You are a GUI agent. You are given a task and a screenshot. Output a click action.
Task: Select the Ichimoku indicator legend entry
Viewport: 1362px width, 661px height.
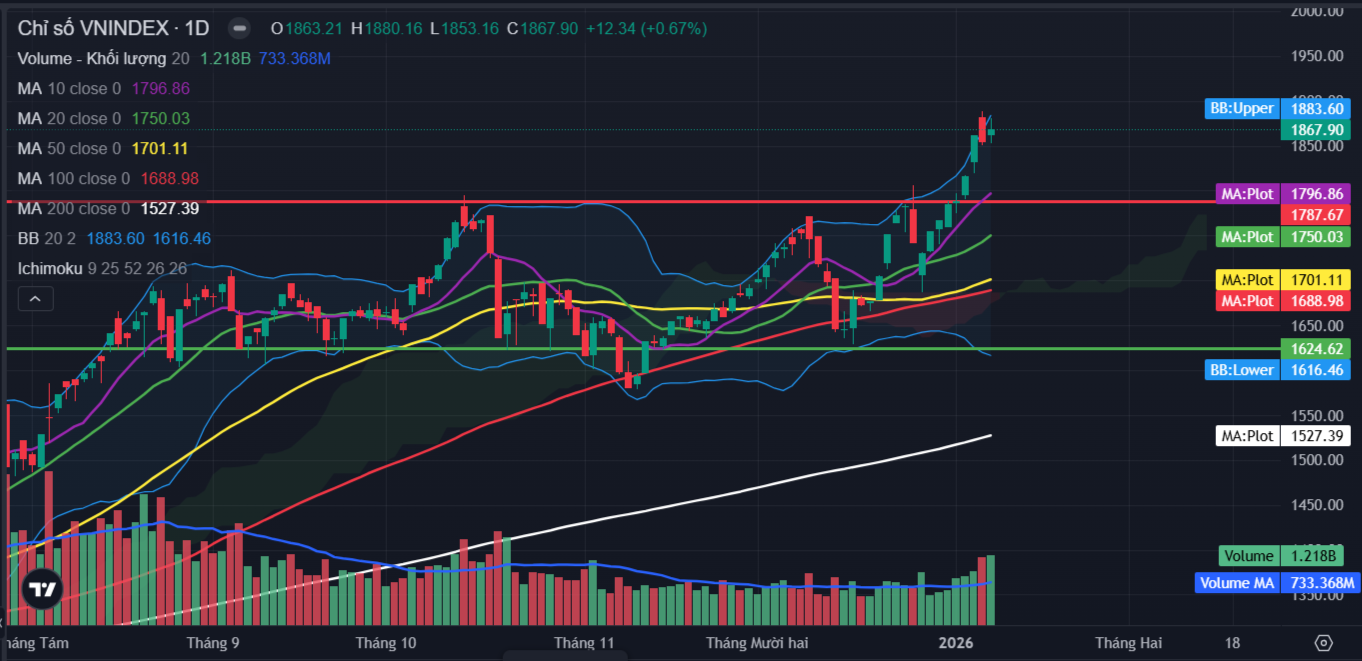coord(50,268)
